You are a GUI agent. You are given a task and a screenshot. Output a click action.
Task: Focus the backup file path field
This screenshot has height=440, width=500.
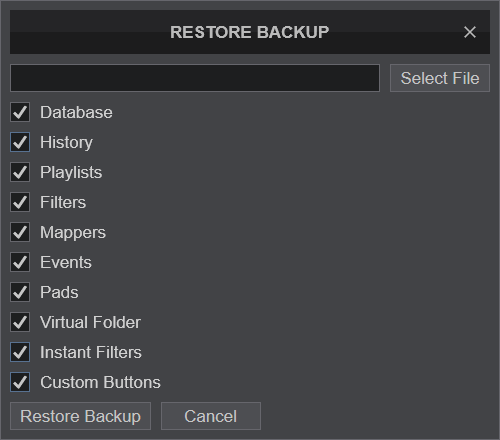195,78
